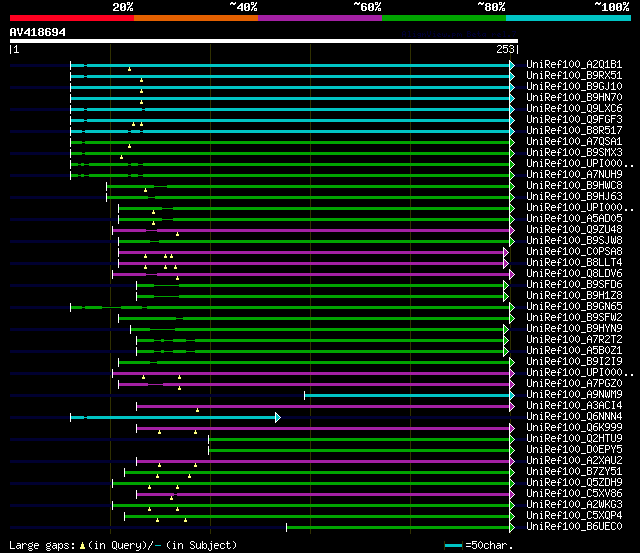Image resolution: width=640 pixels, height=553 pixels.
Task: Click the yellow gap symbol in Large gaps legend
Action: point(82,545)
